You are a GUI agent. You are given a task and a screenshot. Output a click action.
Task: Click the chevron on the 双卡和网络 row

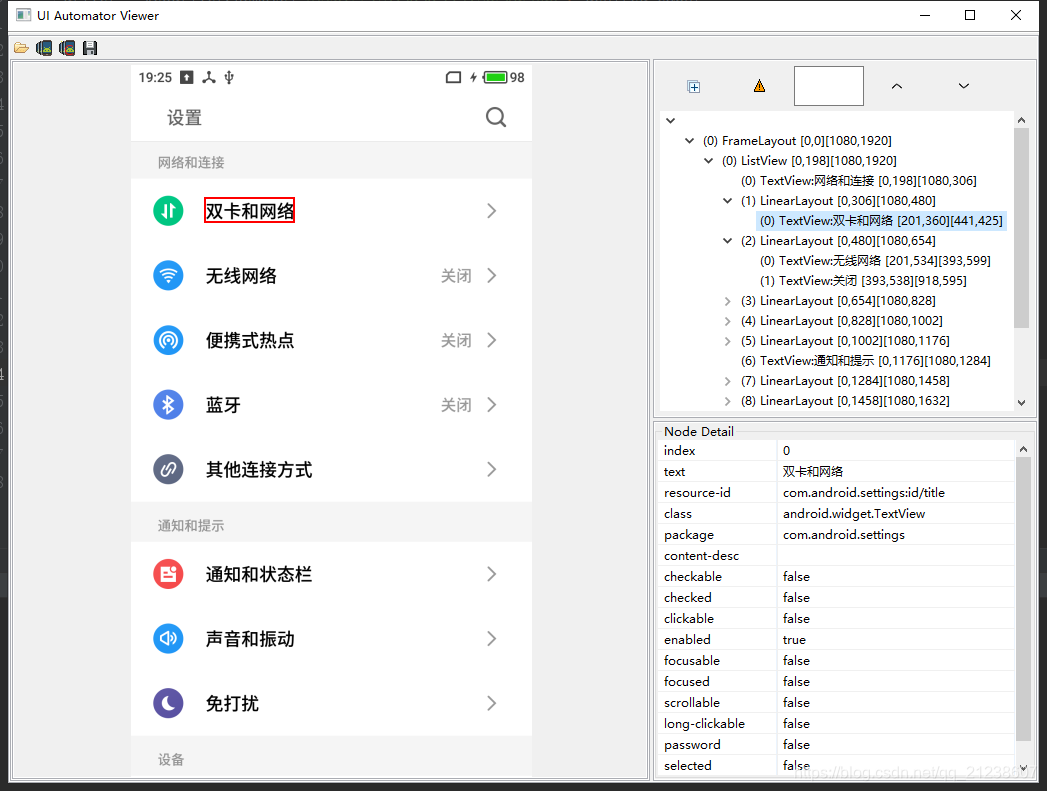(x=492, y=211)
